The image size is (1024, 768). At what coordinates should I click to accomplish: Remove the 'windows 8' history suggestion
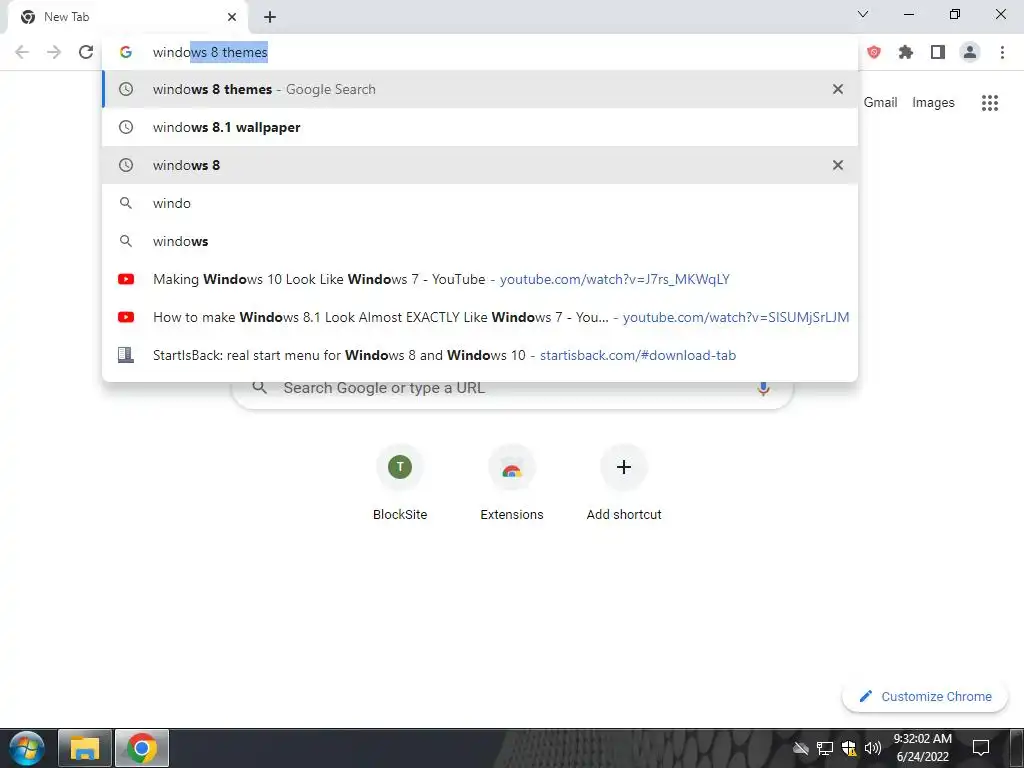pyautogui.click(x=838, y=165)
